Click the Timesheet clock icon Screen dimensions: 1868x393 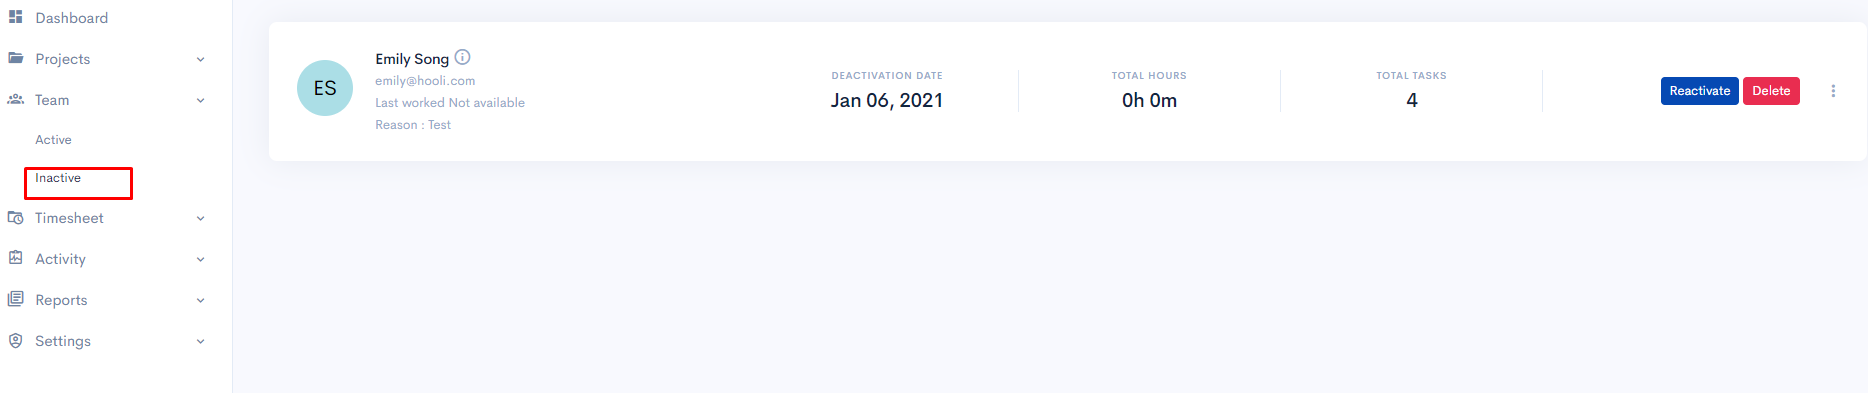[15, 217]
